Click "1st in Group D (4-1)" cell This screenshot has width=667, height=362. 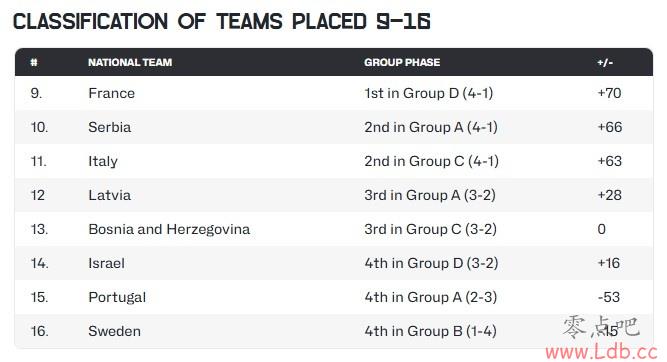pos(429,93)
